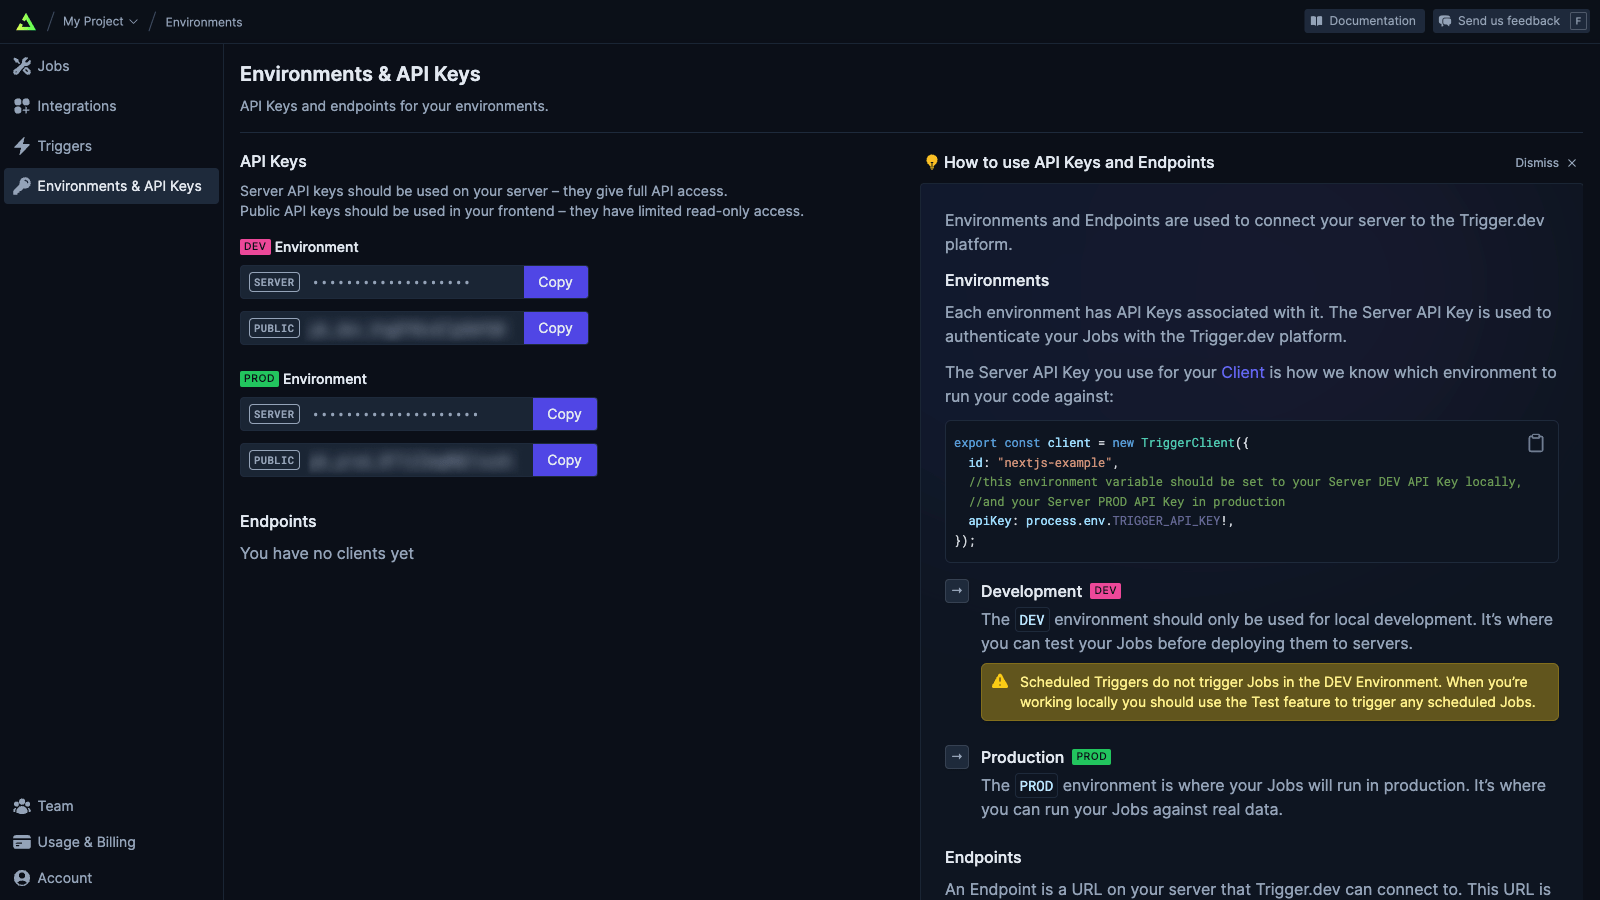Click the blurred PROD public key field
The image size is (1600, 900).
386,460
